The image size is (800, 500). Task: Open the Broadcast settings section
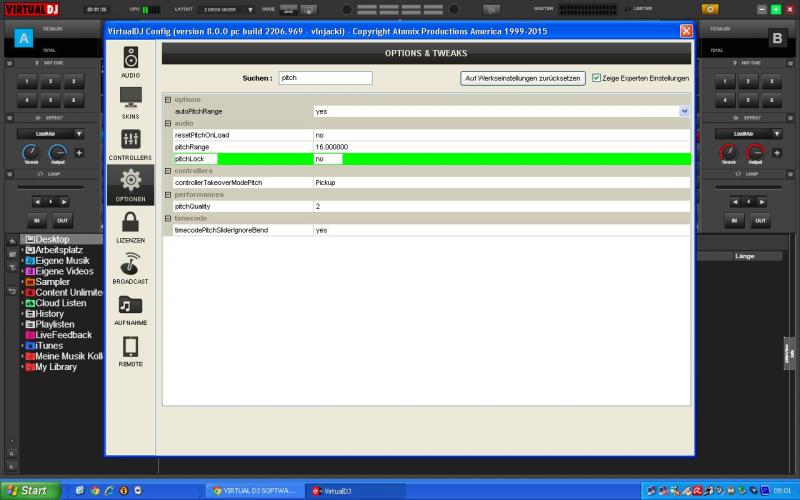tap(130, 268)
